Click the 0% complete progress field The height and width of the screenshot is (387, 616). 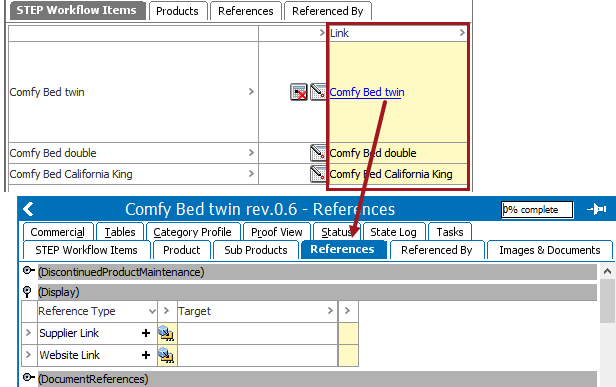click(537, 209)
